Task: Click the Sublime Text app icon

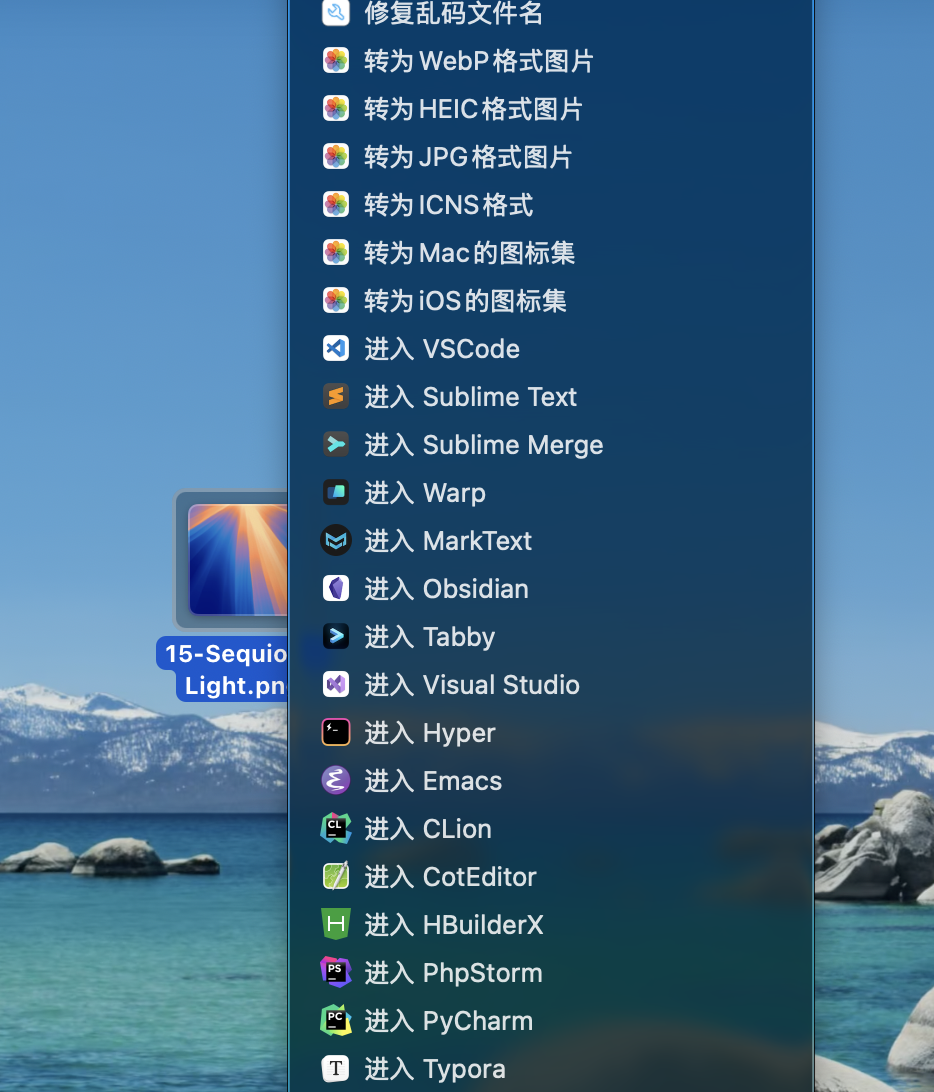Action: click(336, 397)
